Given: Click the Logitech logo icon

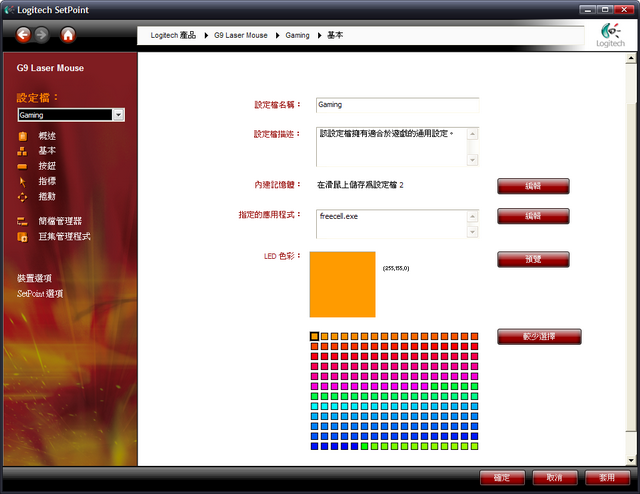Looking at the screenshot, I should pos(611,36).
